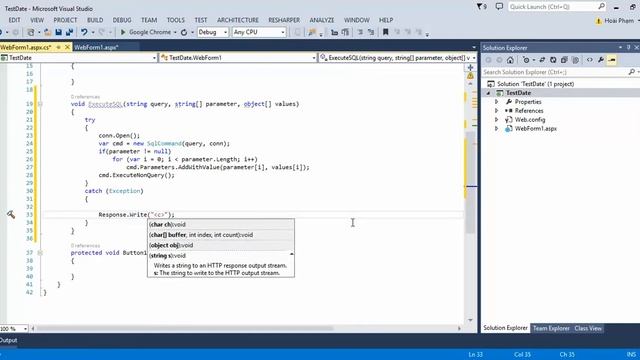Viewport: 640px width, 360px height.
Task: Toggle Preview Selected Items icon
Action: 612,60
